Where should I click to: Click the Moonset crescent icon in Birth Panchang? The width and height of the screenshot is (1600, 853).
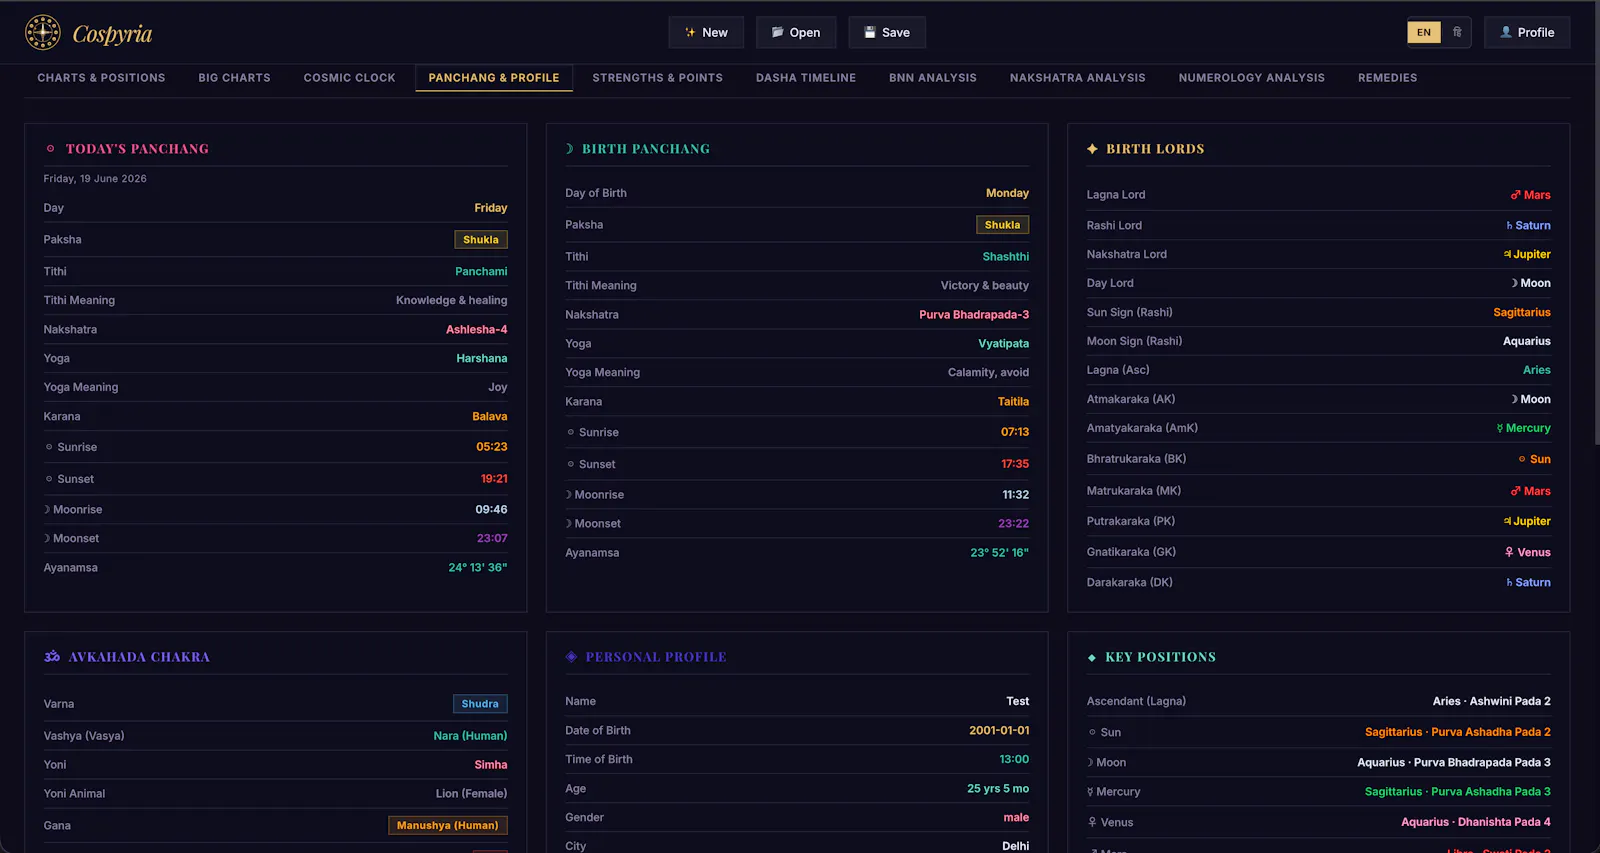pos(569,524)
